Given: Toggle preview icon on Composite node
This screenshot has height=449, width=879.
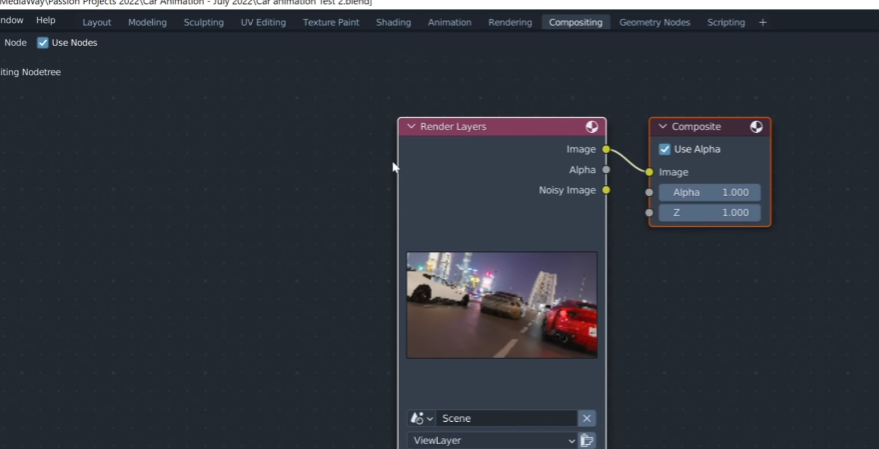Looking at the screenshot, I should pos(756,127).
